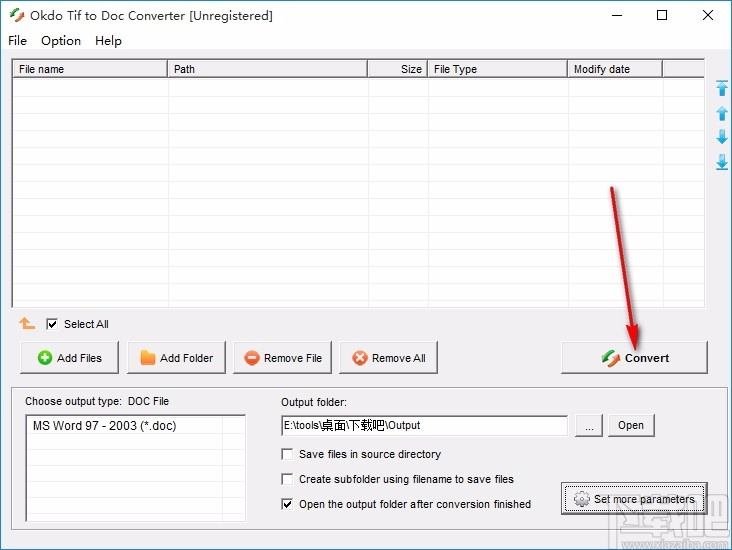Toggle the Select All checkbox
The image size is (732, 550).
(x=52, y=324)
